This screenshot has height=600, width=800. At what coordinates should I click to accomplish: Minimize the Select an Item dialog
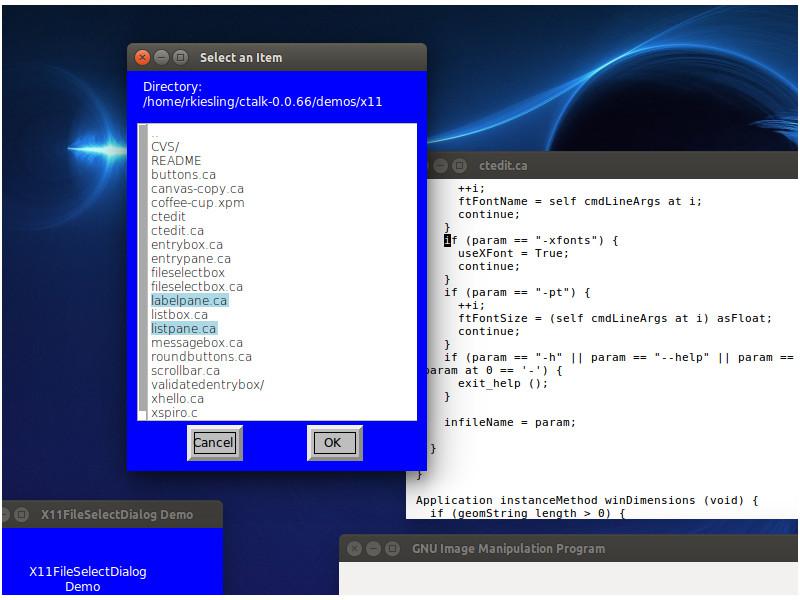pyautogui.click(x=161, y=57)
